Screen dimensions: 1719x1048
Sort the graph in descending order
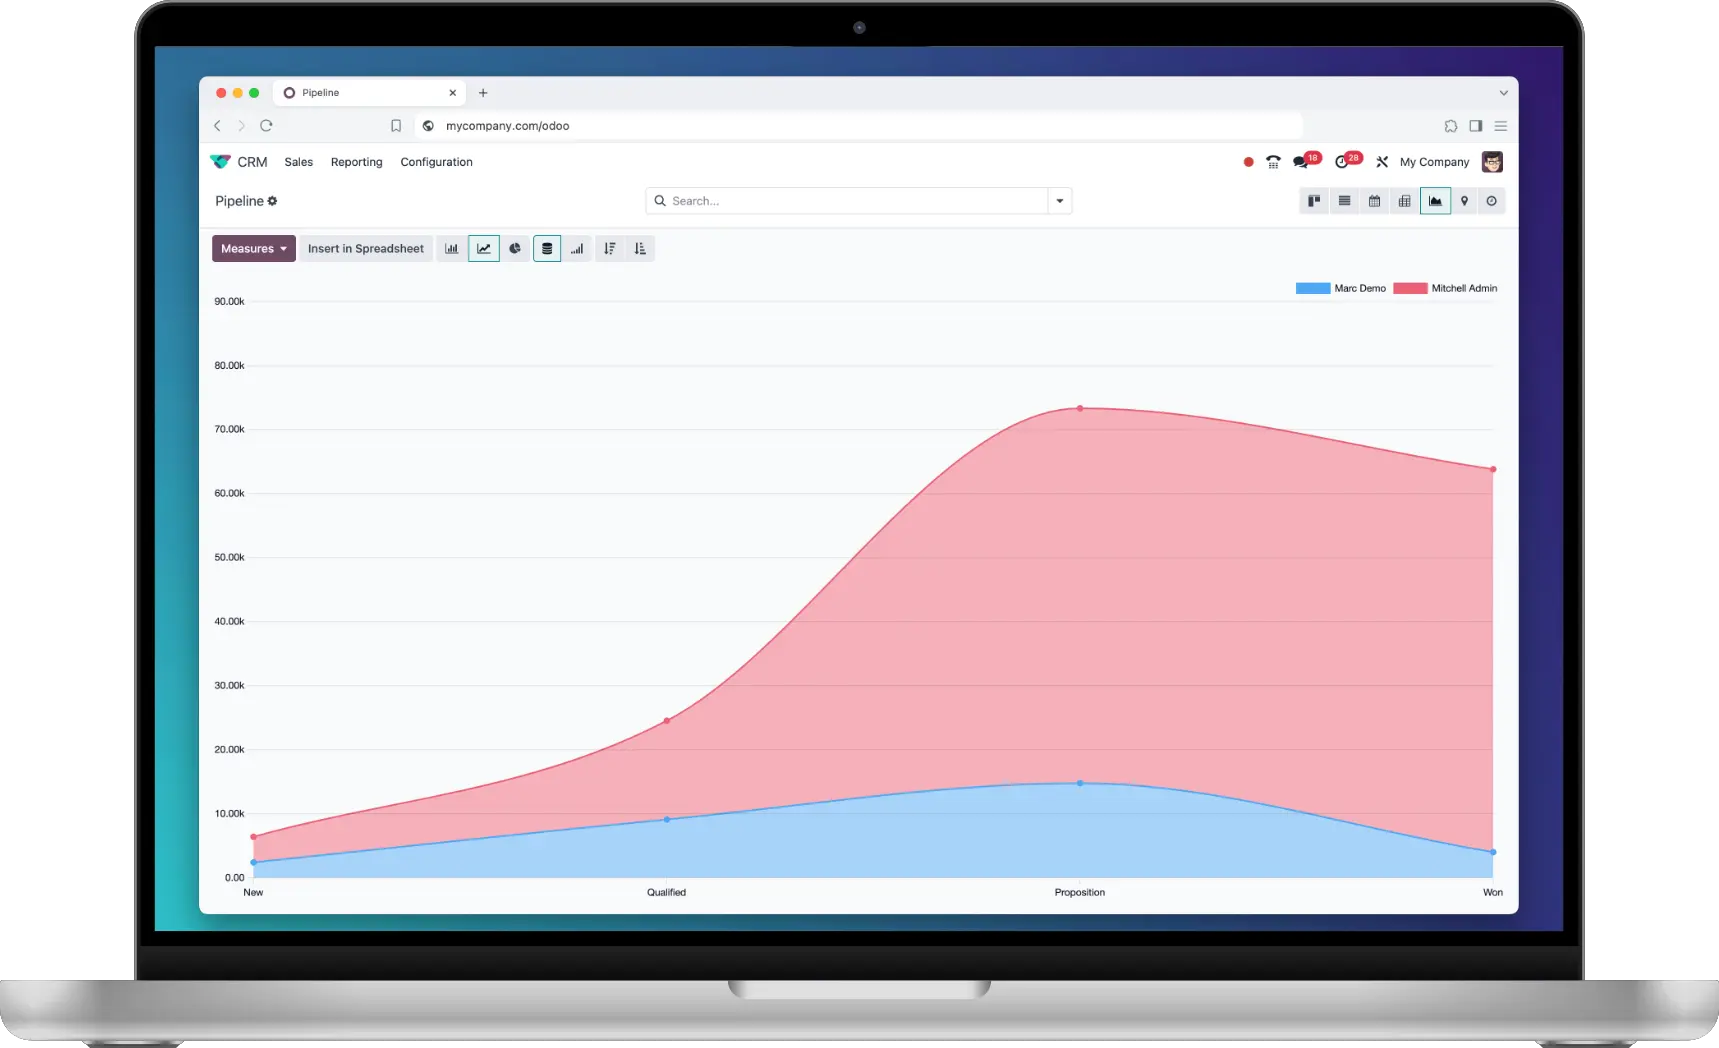click(609, 249)
